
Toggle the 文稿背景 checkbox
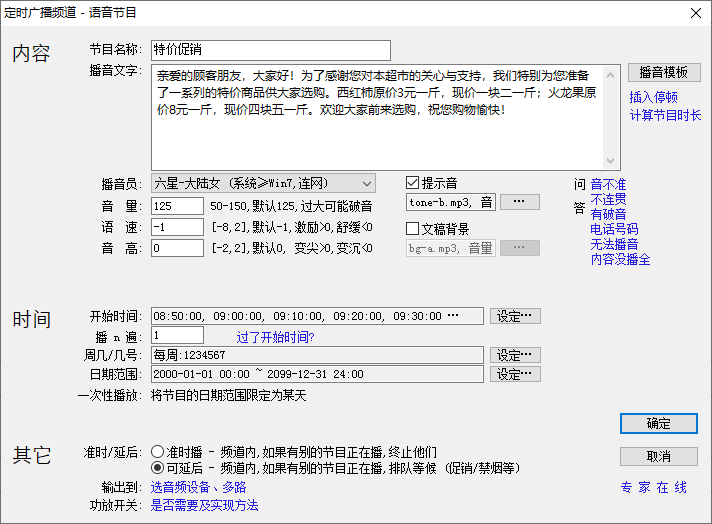click(413, 229)
